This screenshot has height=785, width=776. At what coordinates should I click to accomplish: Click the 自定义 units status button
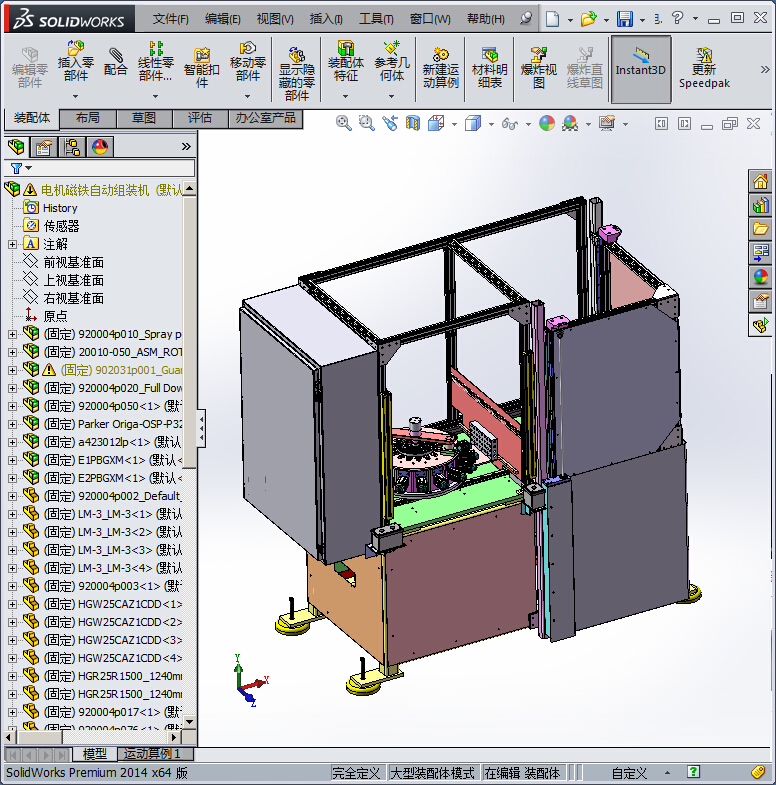pyautogui.click(x=629, y=773)
